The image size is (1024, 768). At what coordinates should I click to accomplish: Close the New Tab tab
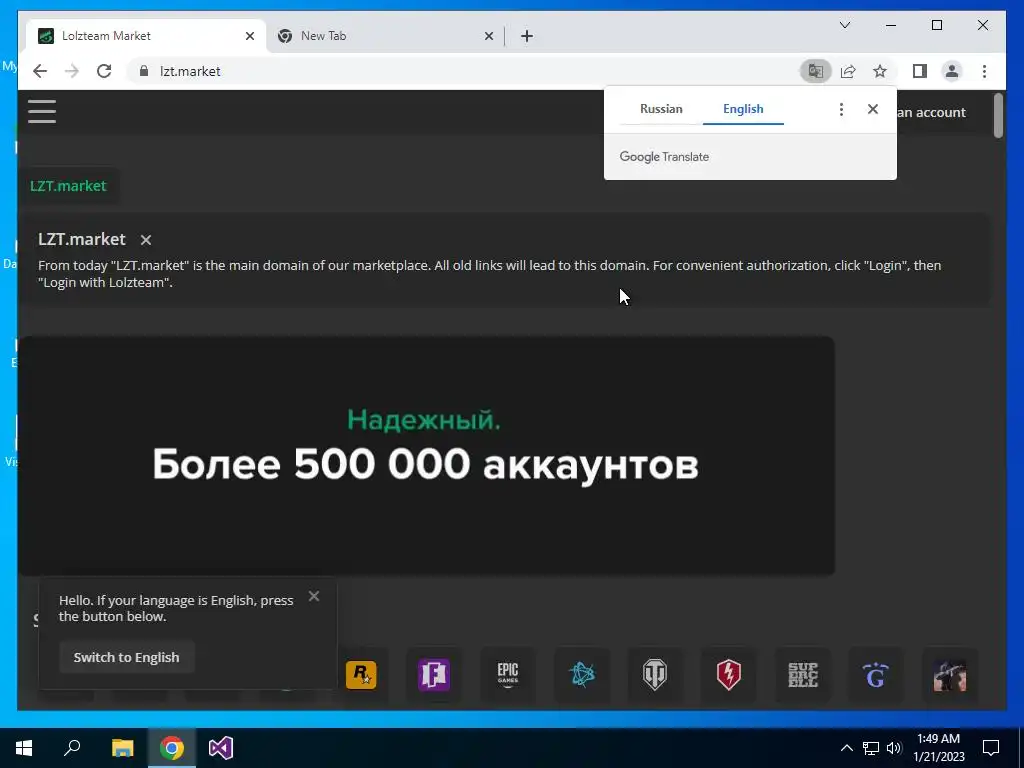tap(488, 36)
